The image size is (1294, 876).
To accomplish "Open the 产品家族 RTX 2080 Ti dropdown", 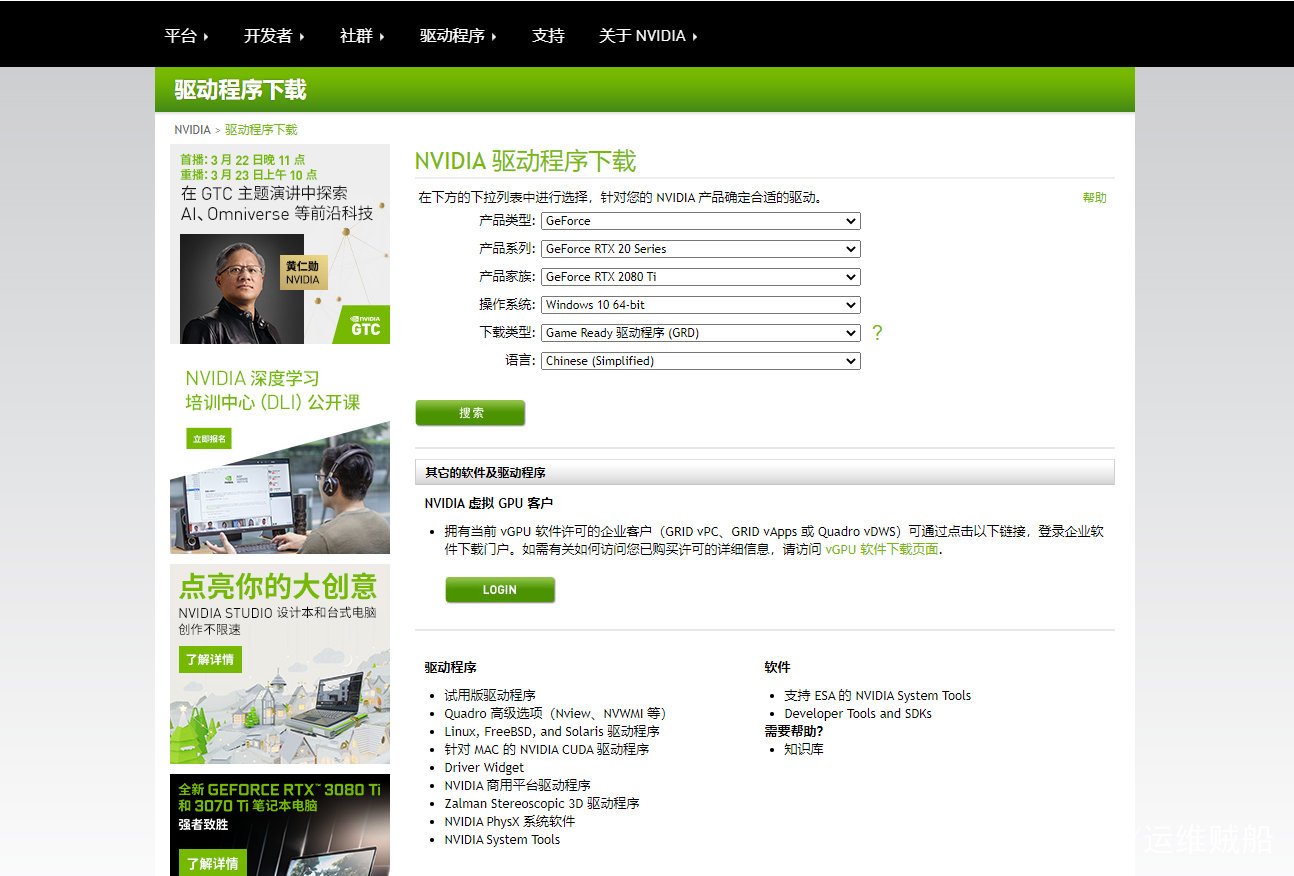I will [700, 277].
